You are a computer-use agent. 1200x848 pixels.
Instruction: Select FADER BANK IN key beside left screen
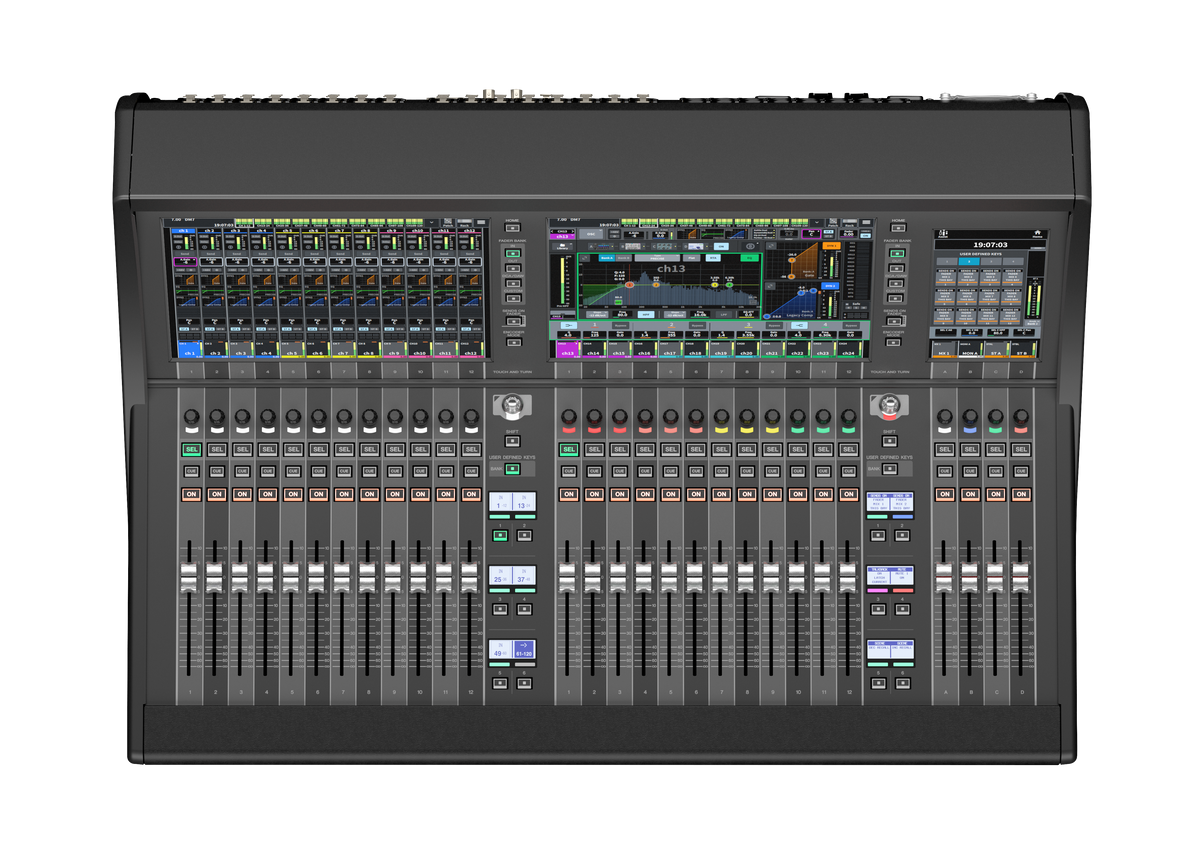tap(513, 253)
